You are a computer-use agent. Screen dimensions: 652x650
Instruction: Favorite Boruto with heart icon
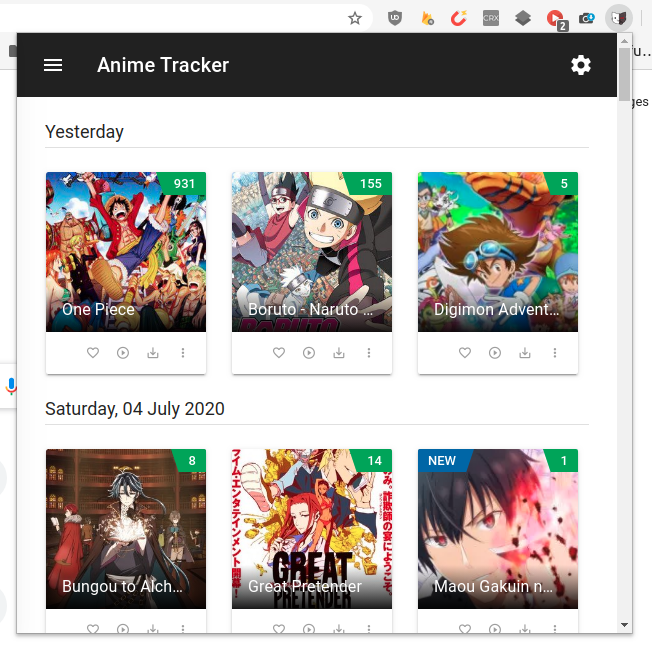pos(279,353)
